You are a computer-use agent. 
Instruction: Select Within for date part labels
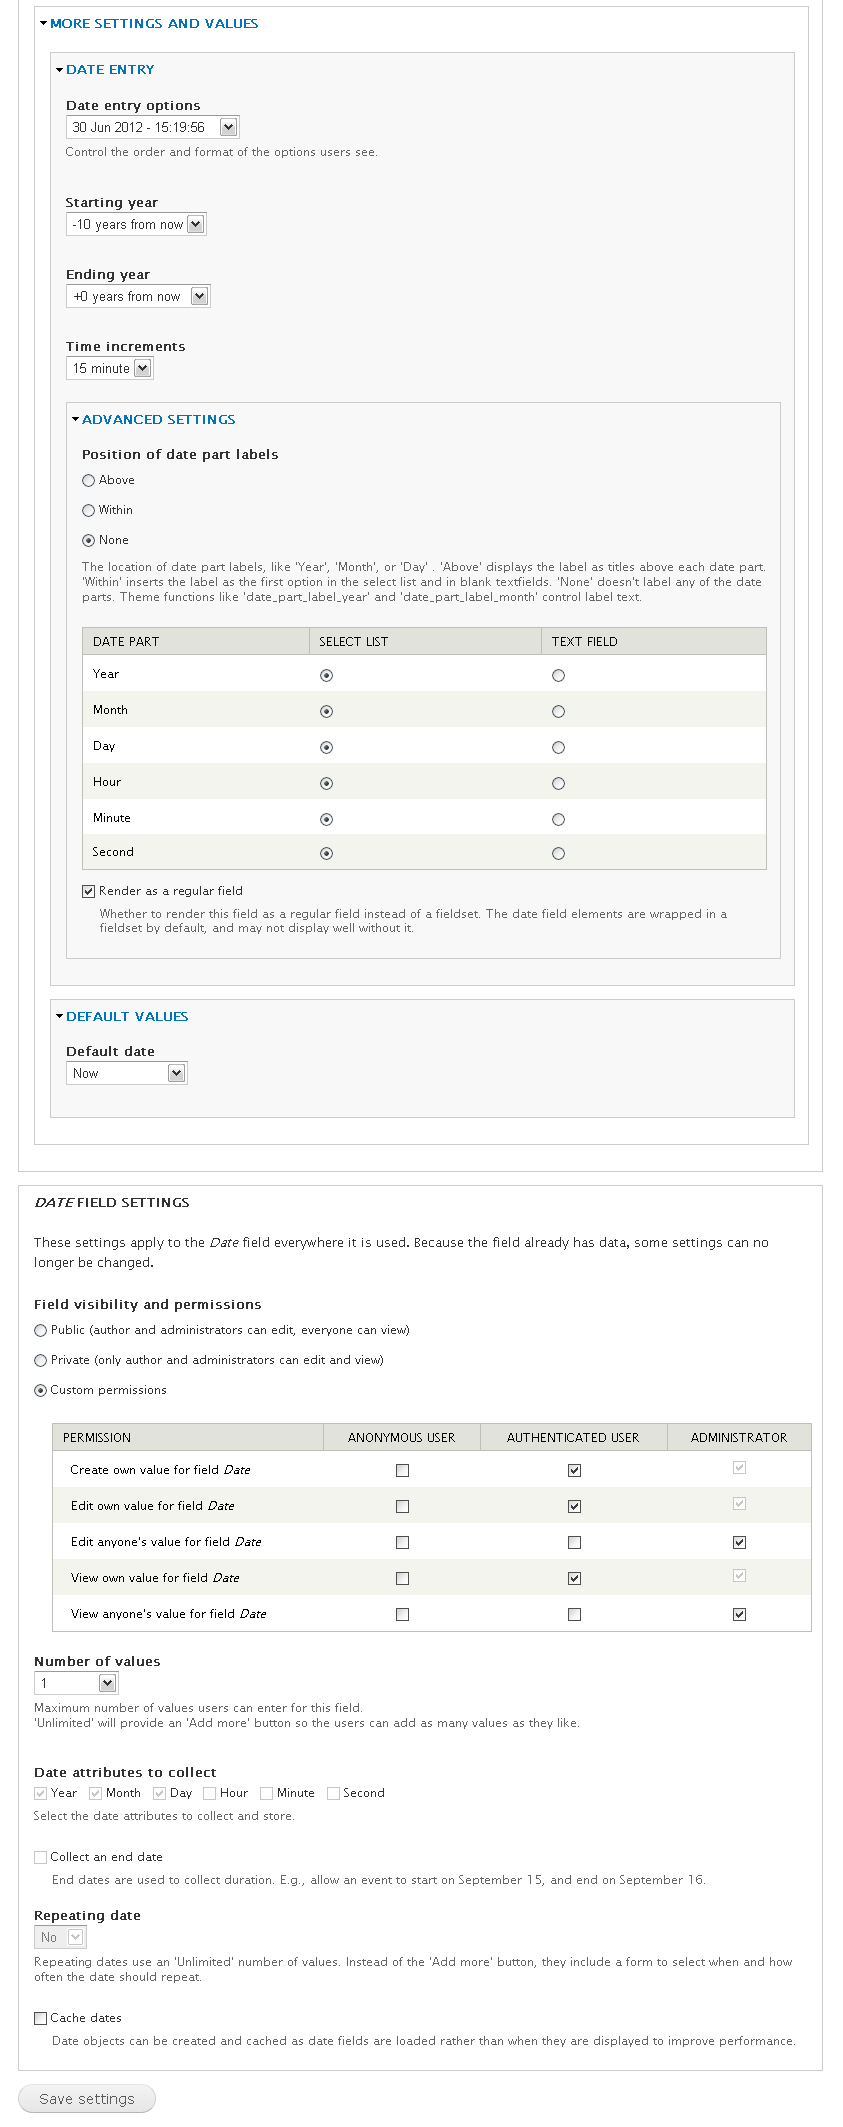click(88, 510)
